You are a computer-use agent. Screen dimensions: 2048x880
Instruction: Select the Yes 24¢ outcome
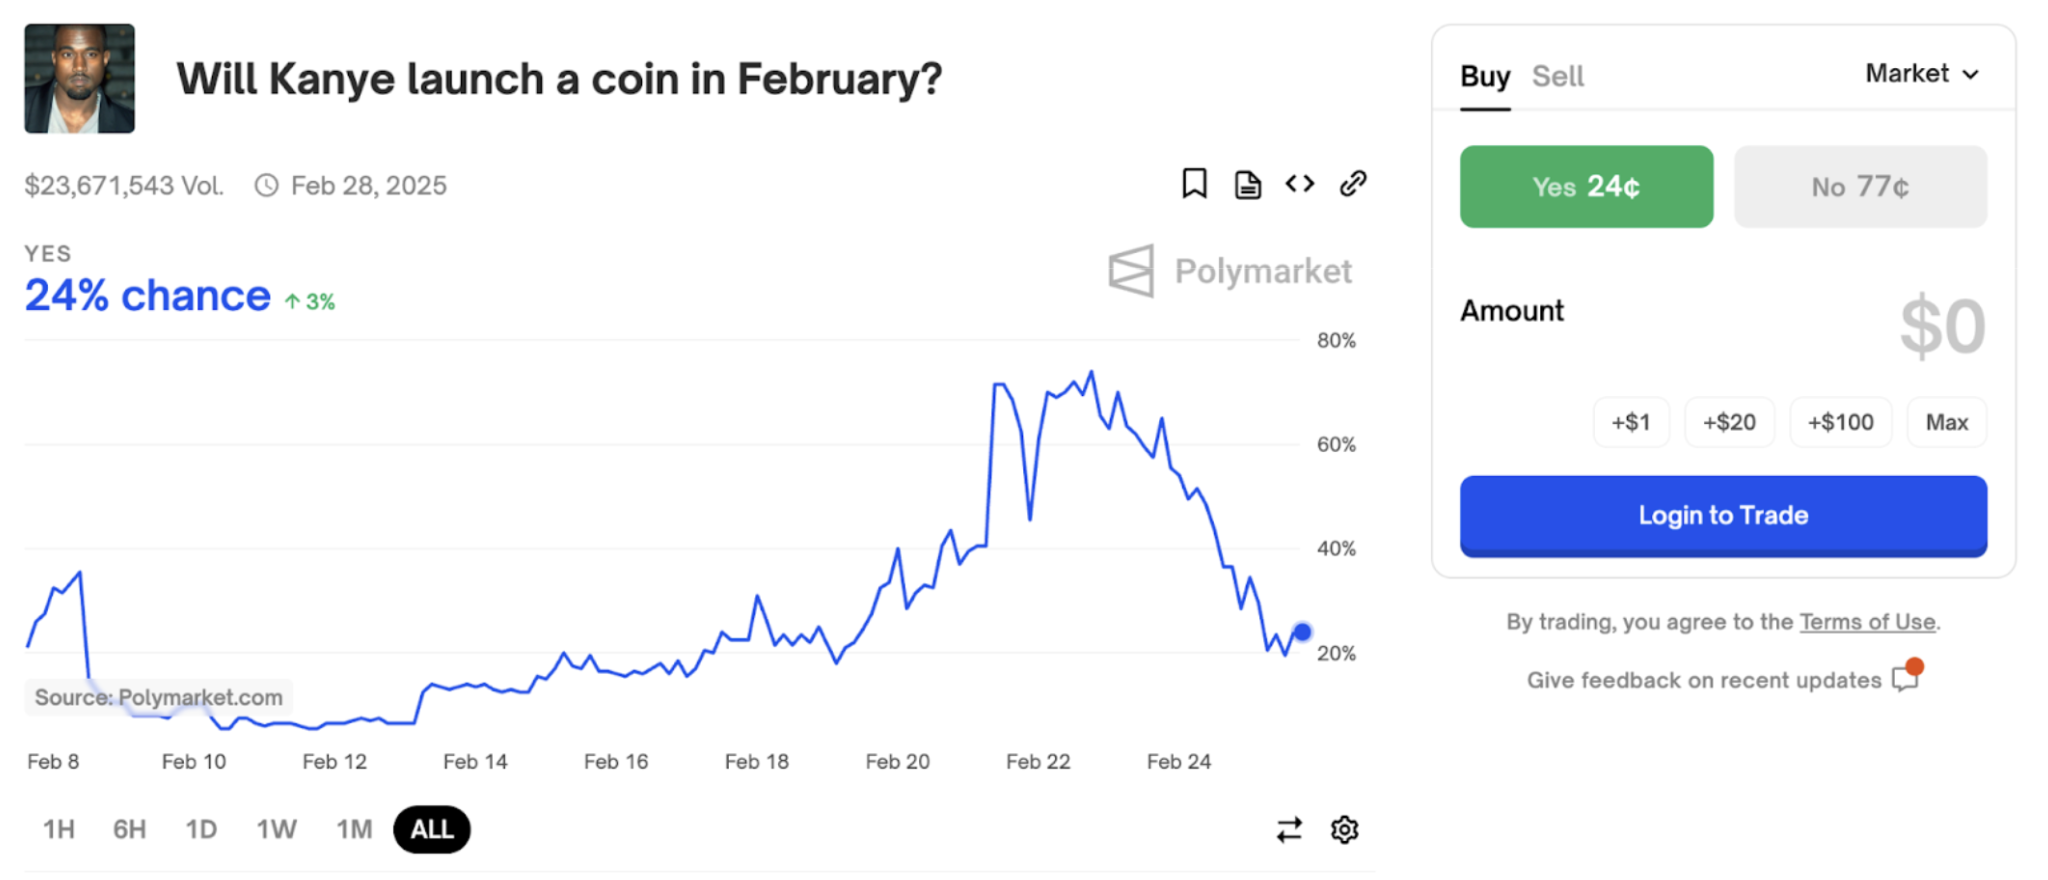pyautogui.click(x=1586, y=187)
